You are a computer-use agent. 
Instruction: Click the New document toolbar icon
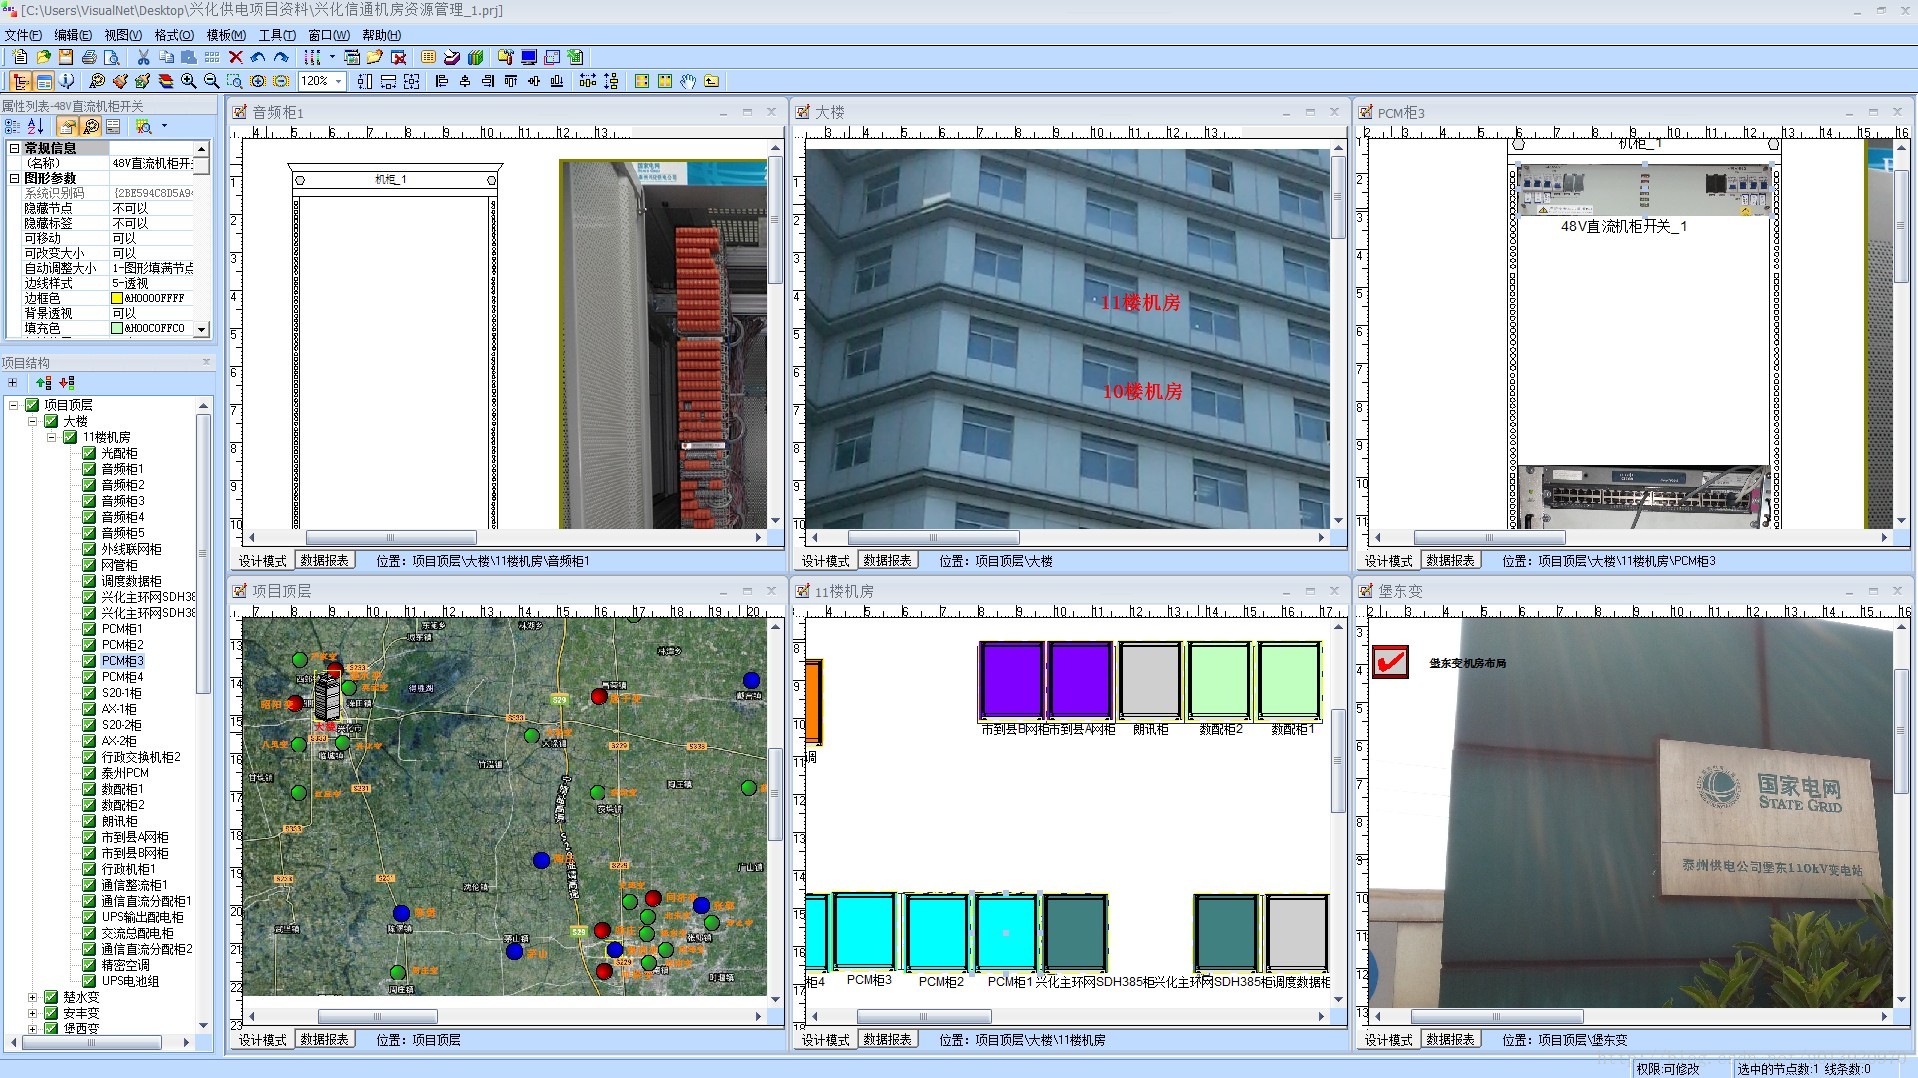pos(20,57)
